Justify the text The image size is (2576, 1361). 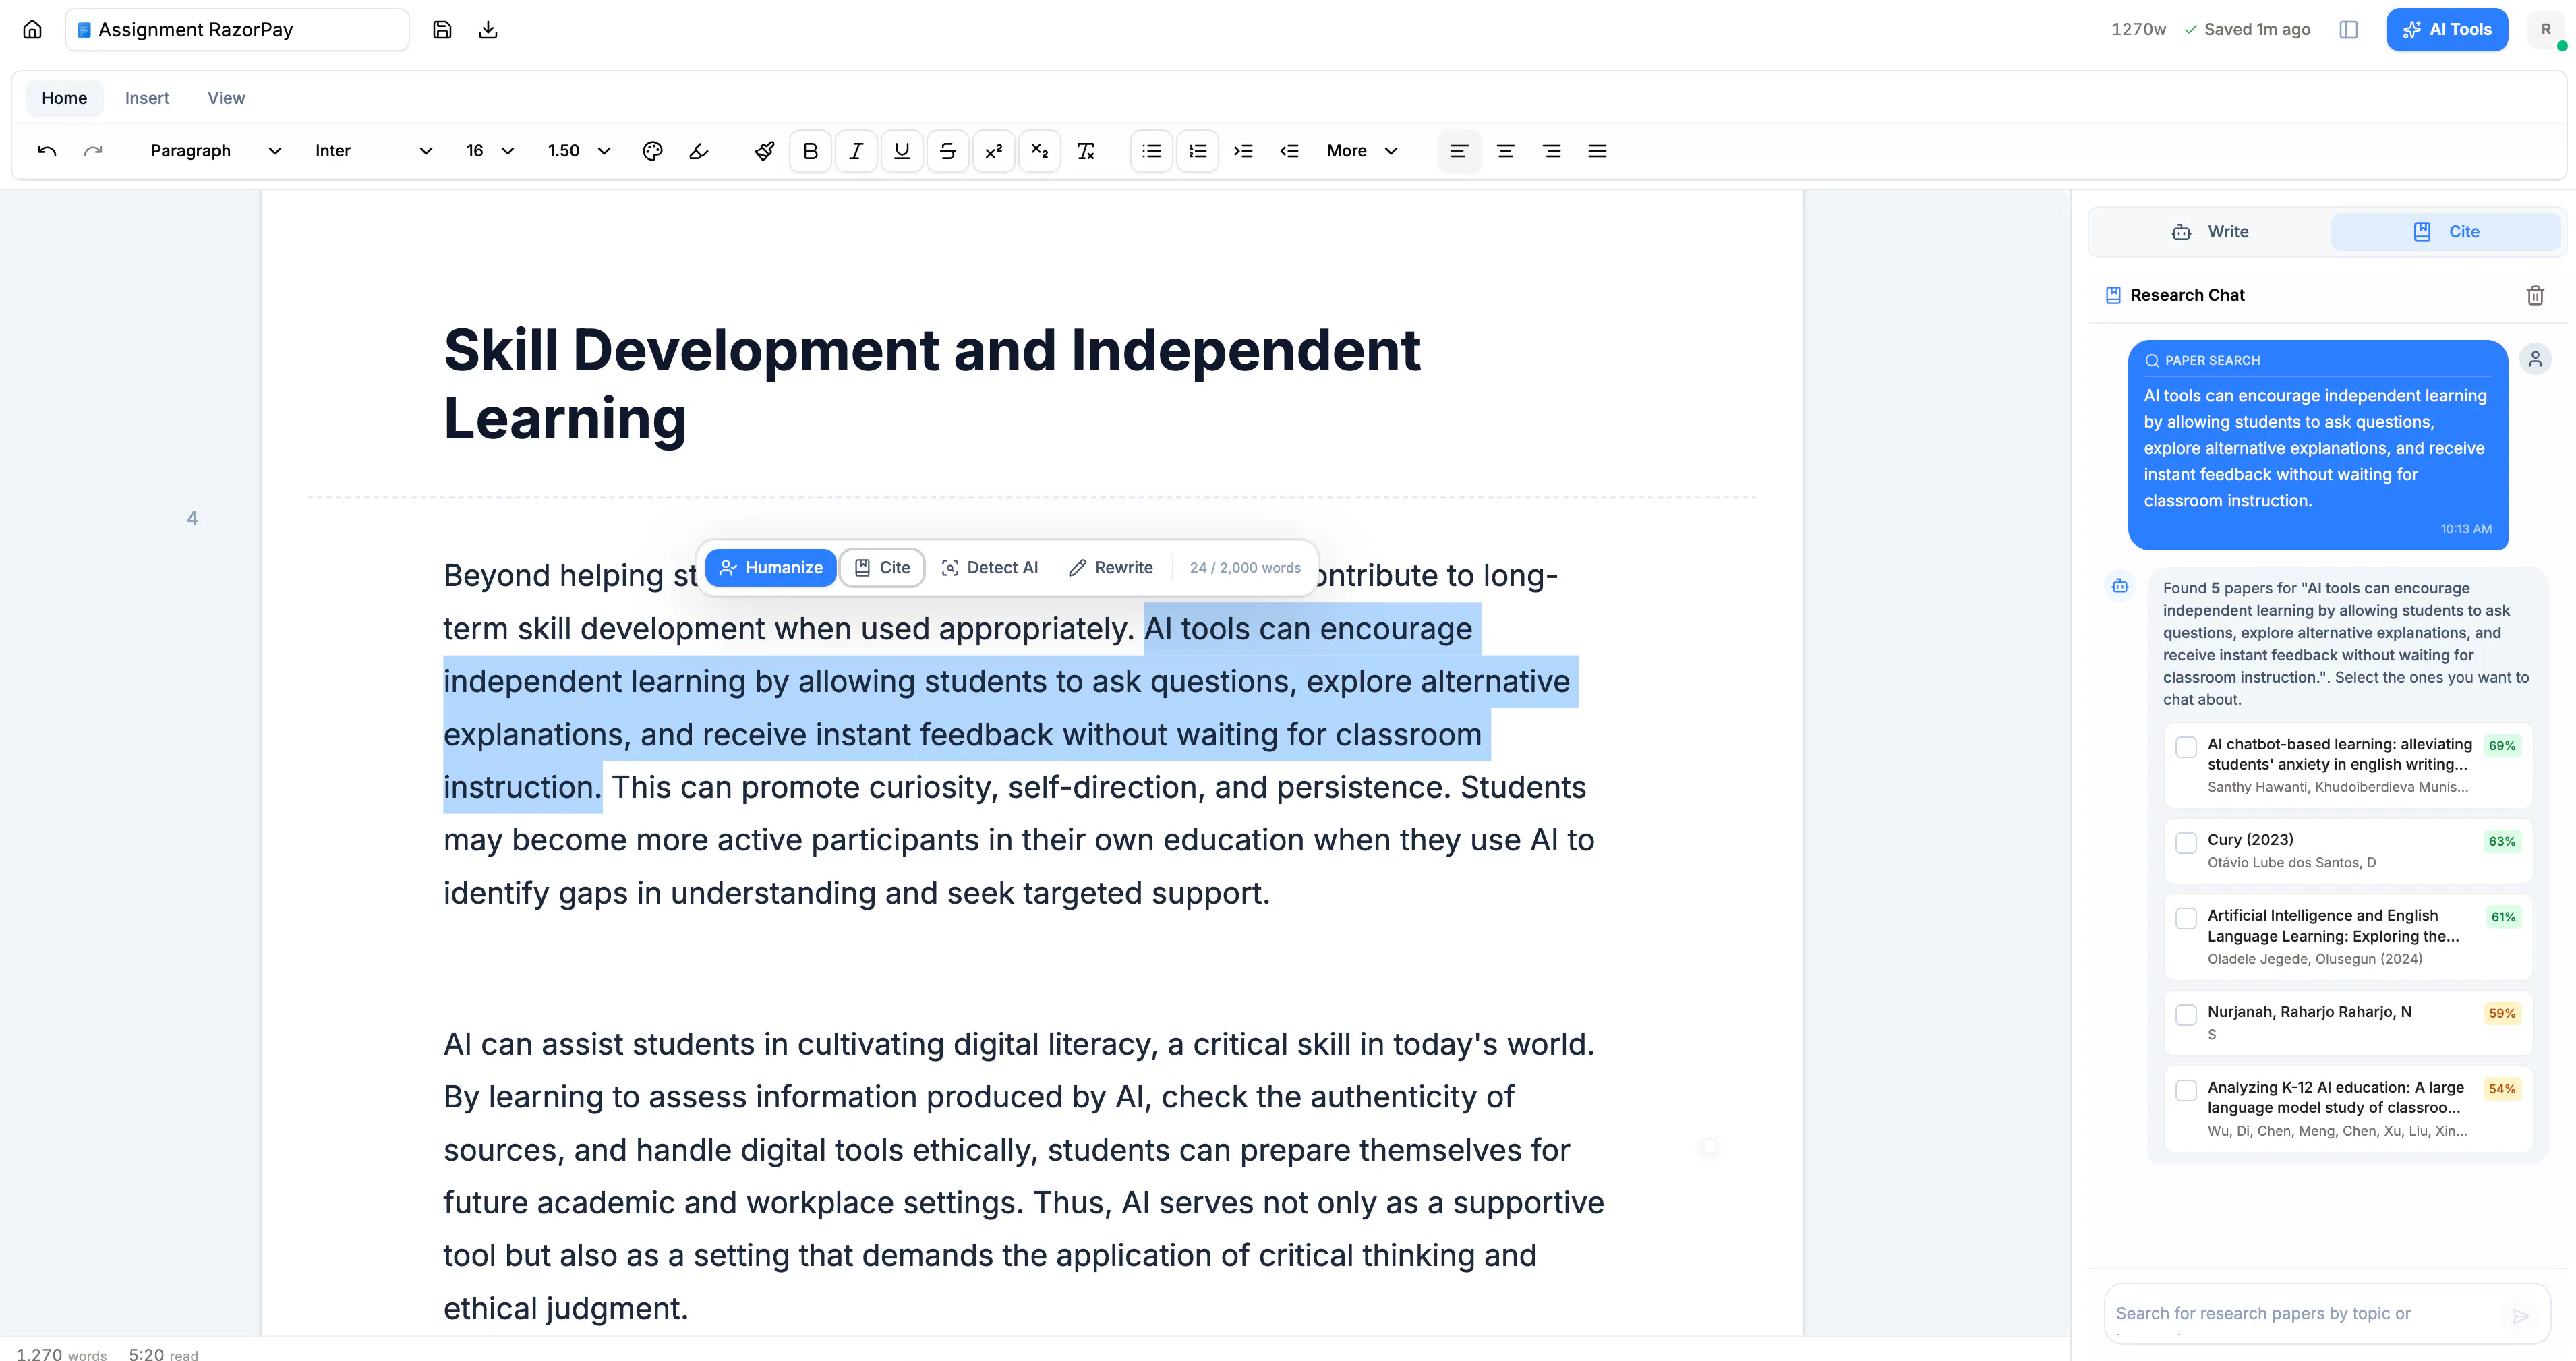coord(1598,151)
